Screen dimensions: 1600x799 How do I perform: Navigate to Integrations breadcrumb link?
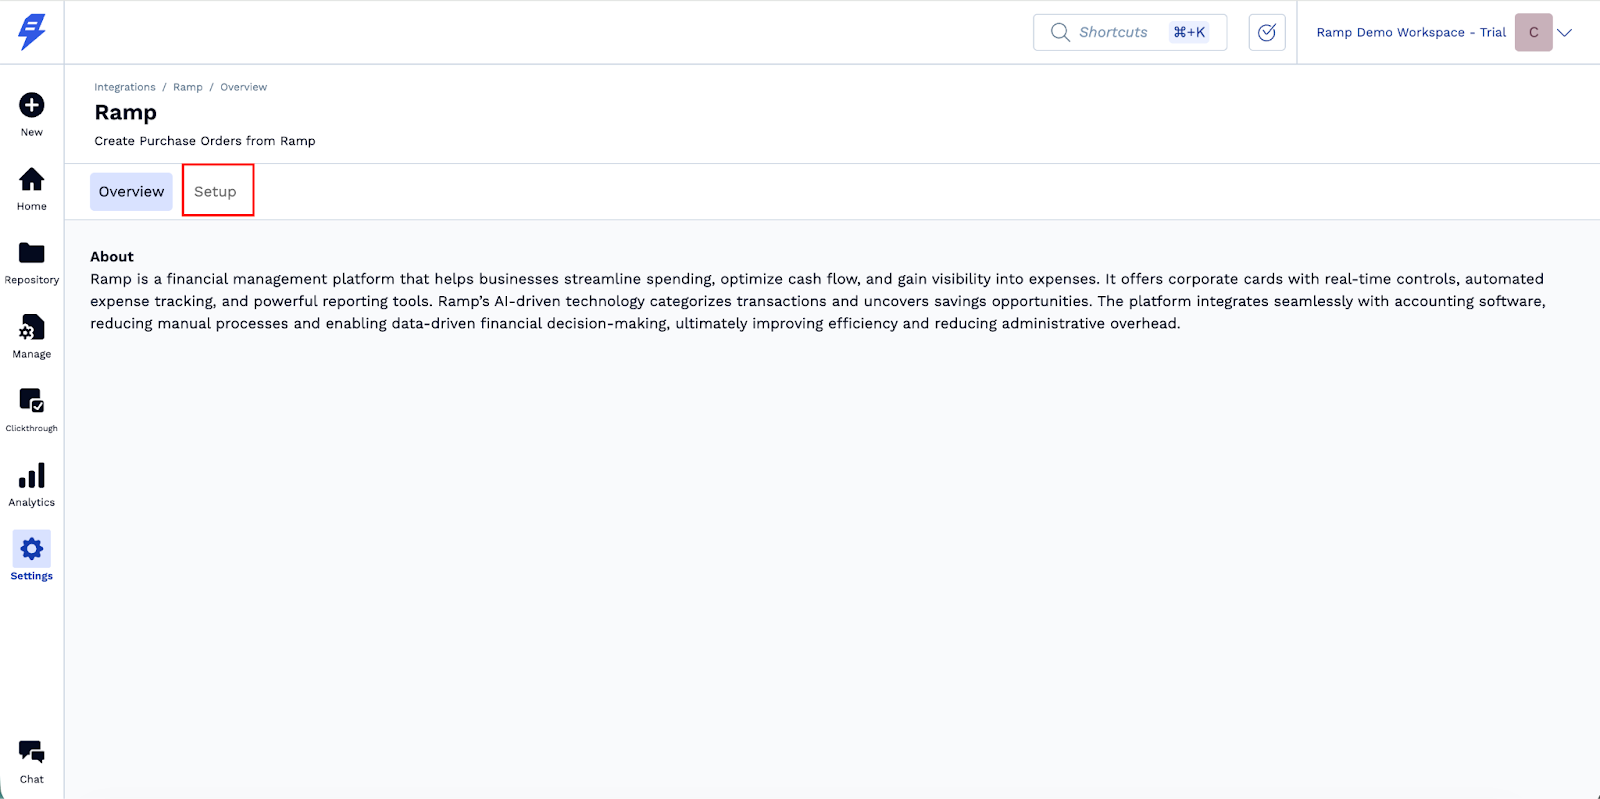point(125,87)
